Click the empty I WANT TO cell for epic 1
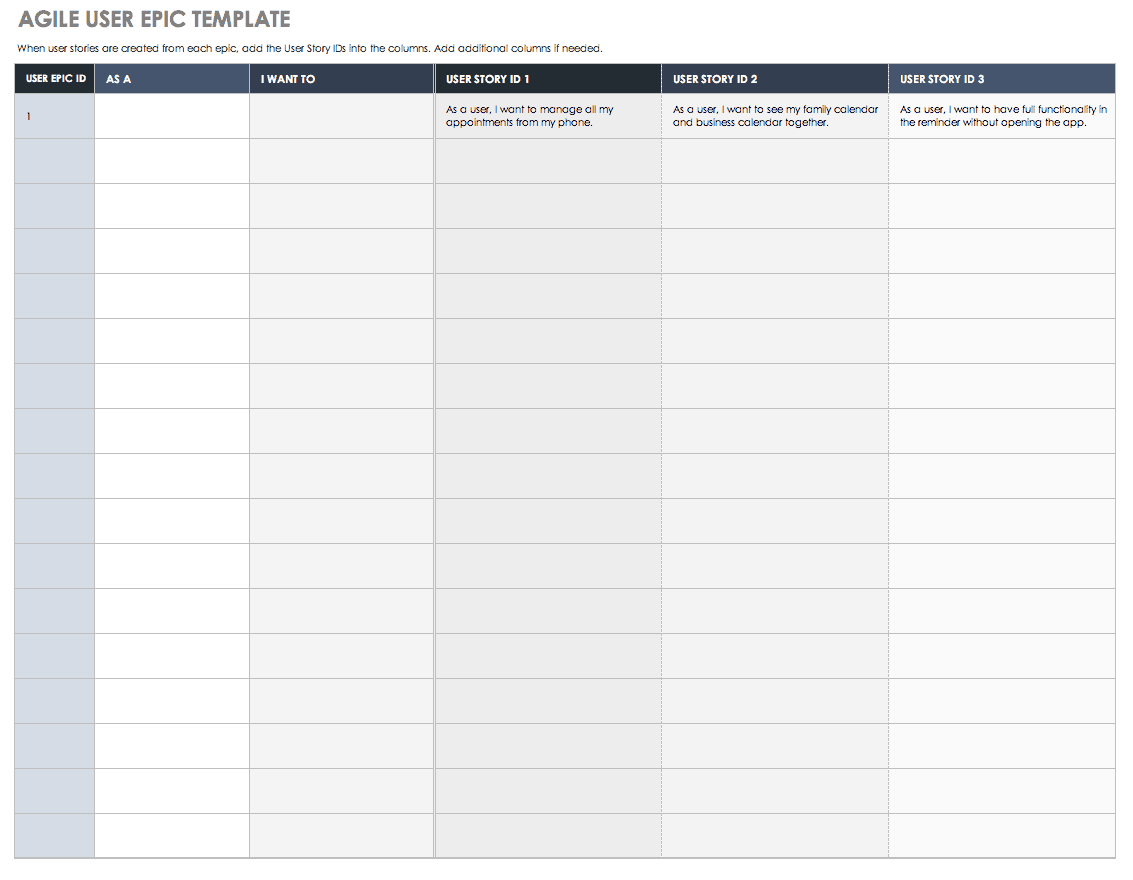Viewport: 1133px width, 880px height. point(341,116)
